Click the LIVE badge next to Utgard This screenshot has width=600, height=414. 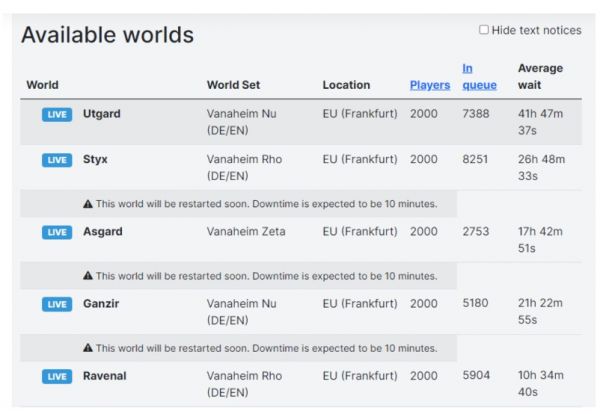coord(57,114)
